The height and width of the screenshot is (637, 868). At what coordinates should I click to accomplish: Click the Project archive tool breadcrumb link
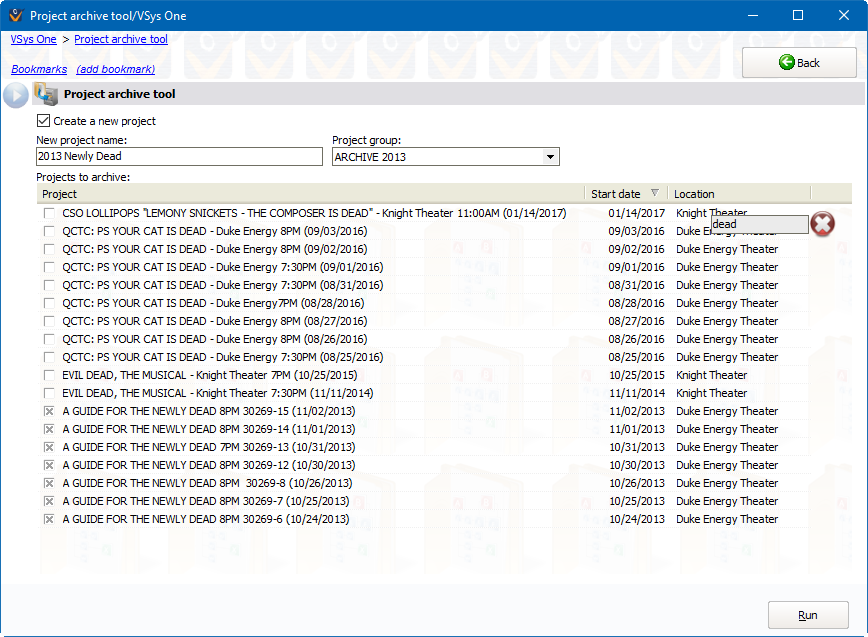click(121, 39)
